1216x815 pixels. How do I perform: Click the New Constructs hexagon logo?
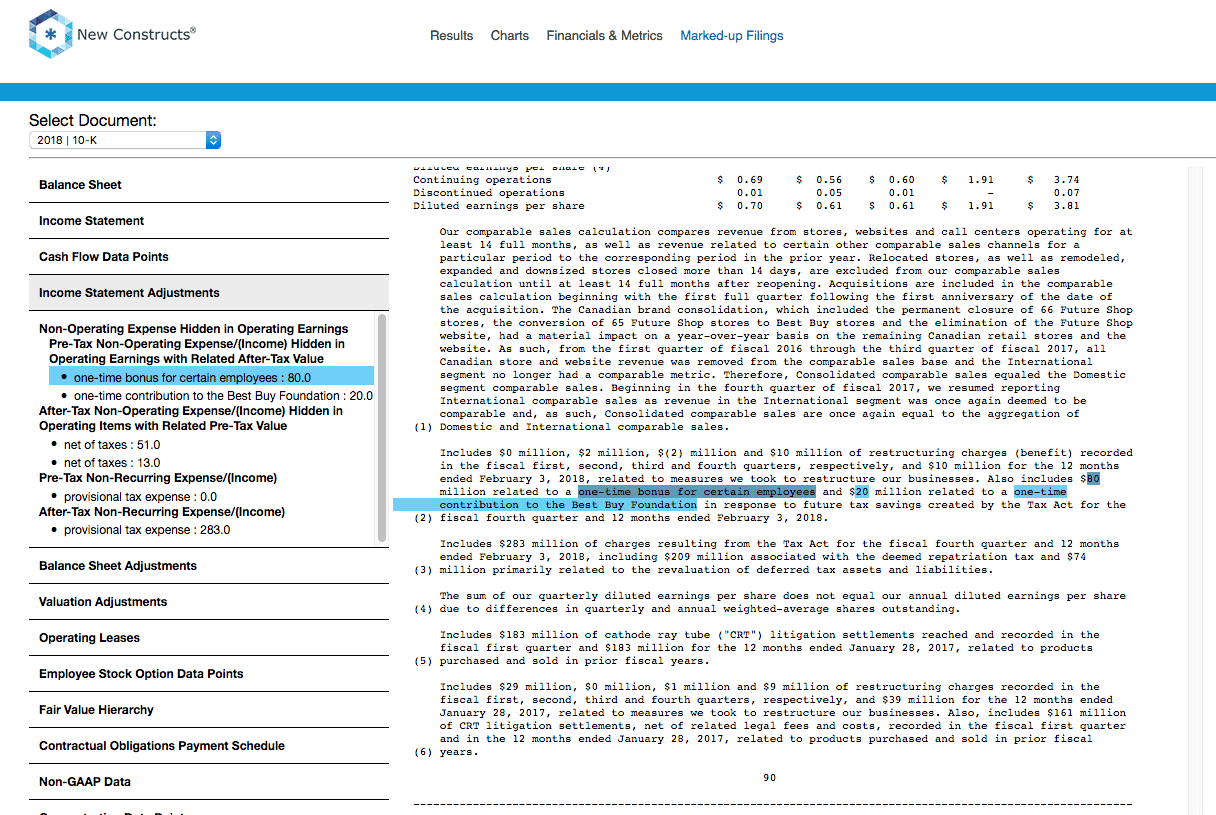pyautogui.click(x=50, y=35)
